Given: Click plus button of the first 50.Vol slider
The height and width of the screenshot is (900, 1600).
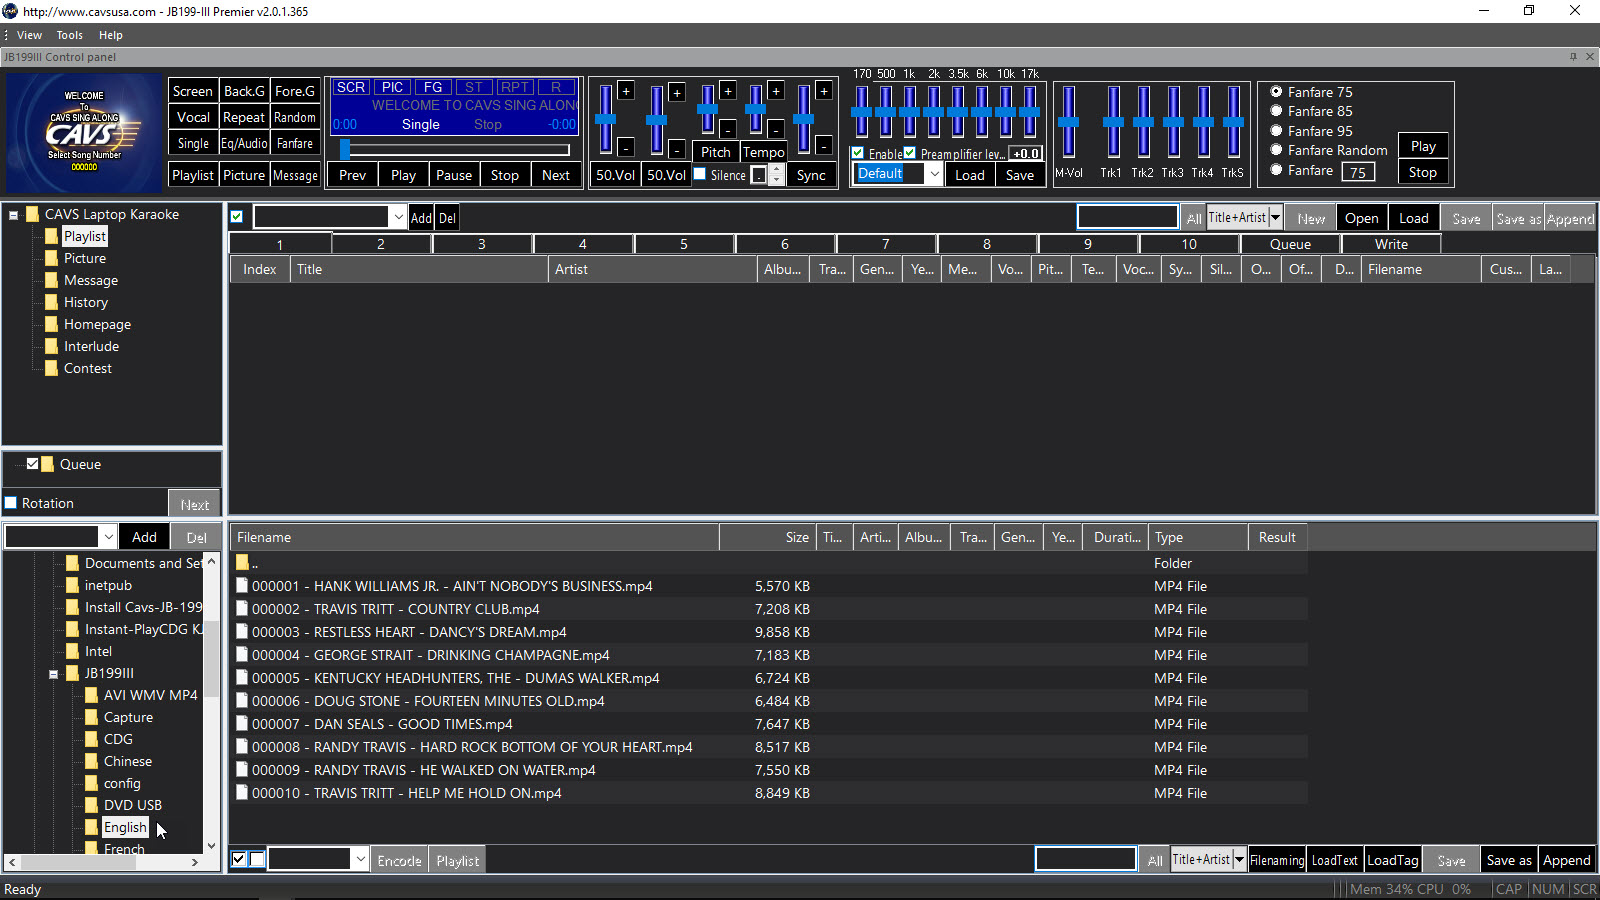Looking at the screenshot, I should click(x=626, y=91).
